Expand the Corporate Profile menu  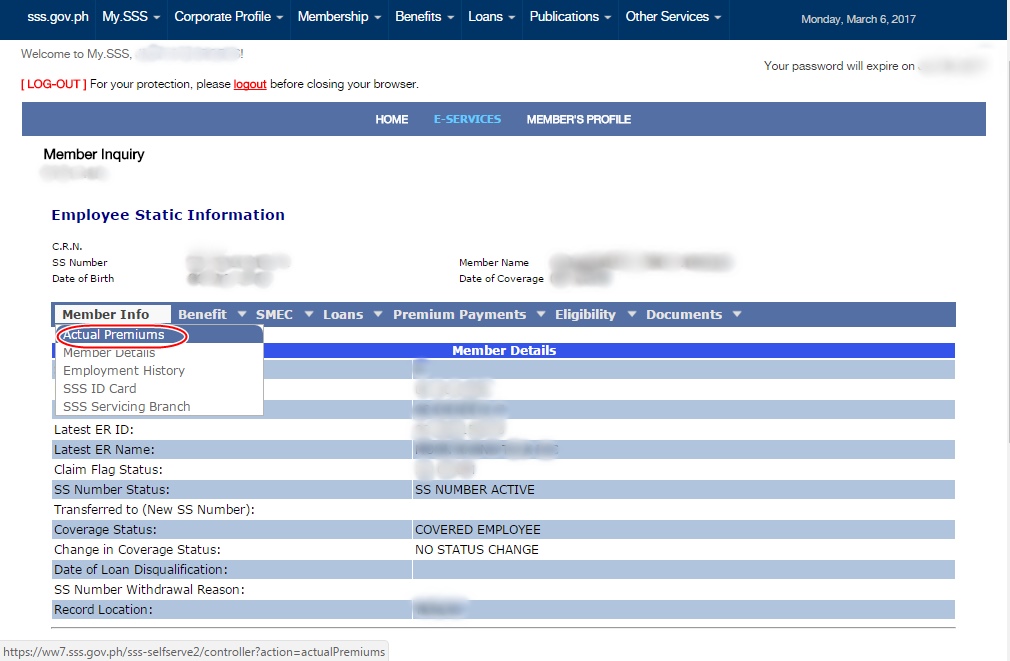(229, 17)
